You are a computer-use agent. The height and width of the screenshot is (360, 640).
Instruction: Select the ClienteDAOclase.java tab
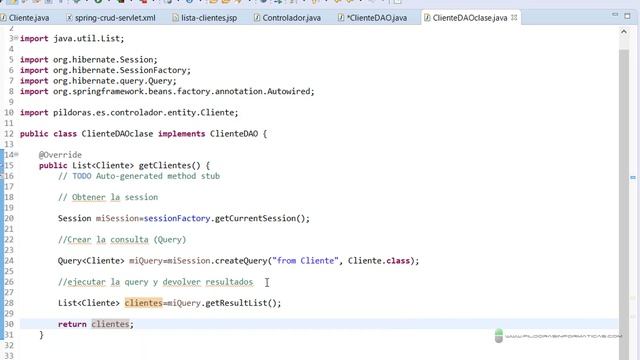click(x=466, y=18)
